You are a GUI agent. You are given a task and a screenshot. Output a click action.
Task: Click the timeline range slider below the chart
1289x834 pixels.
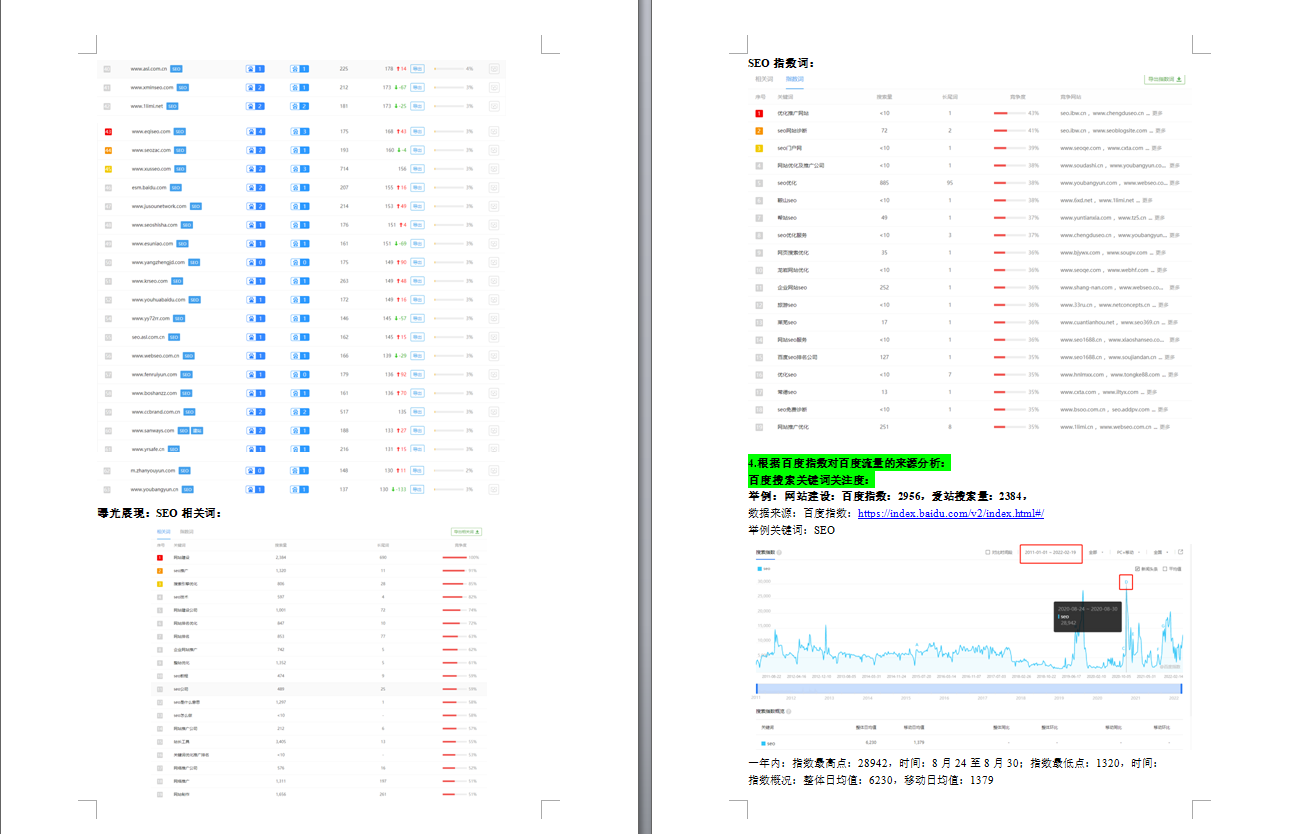tap(968, 688)
